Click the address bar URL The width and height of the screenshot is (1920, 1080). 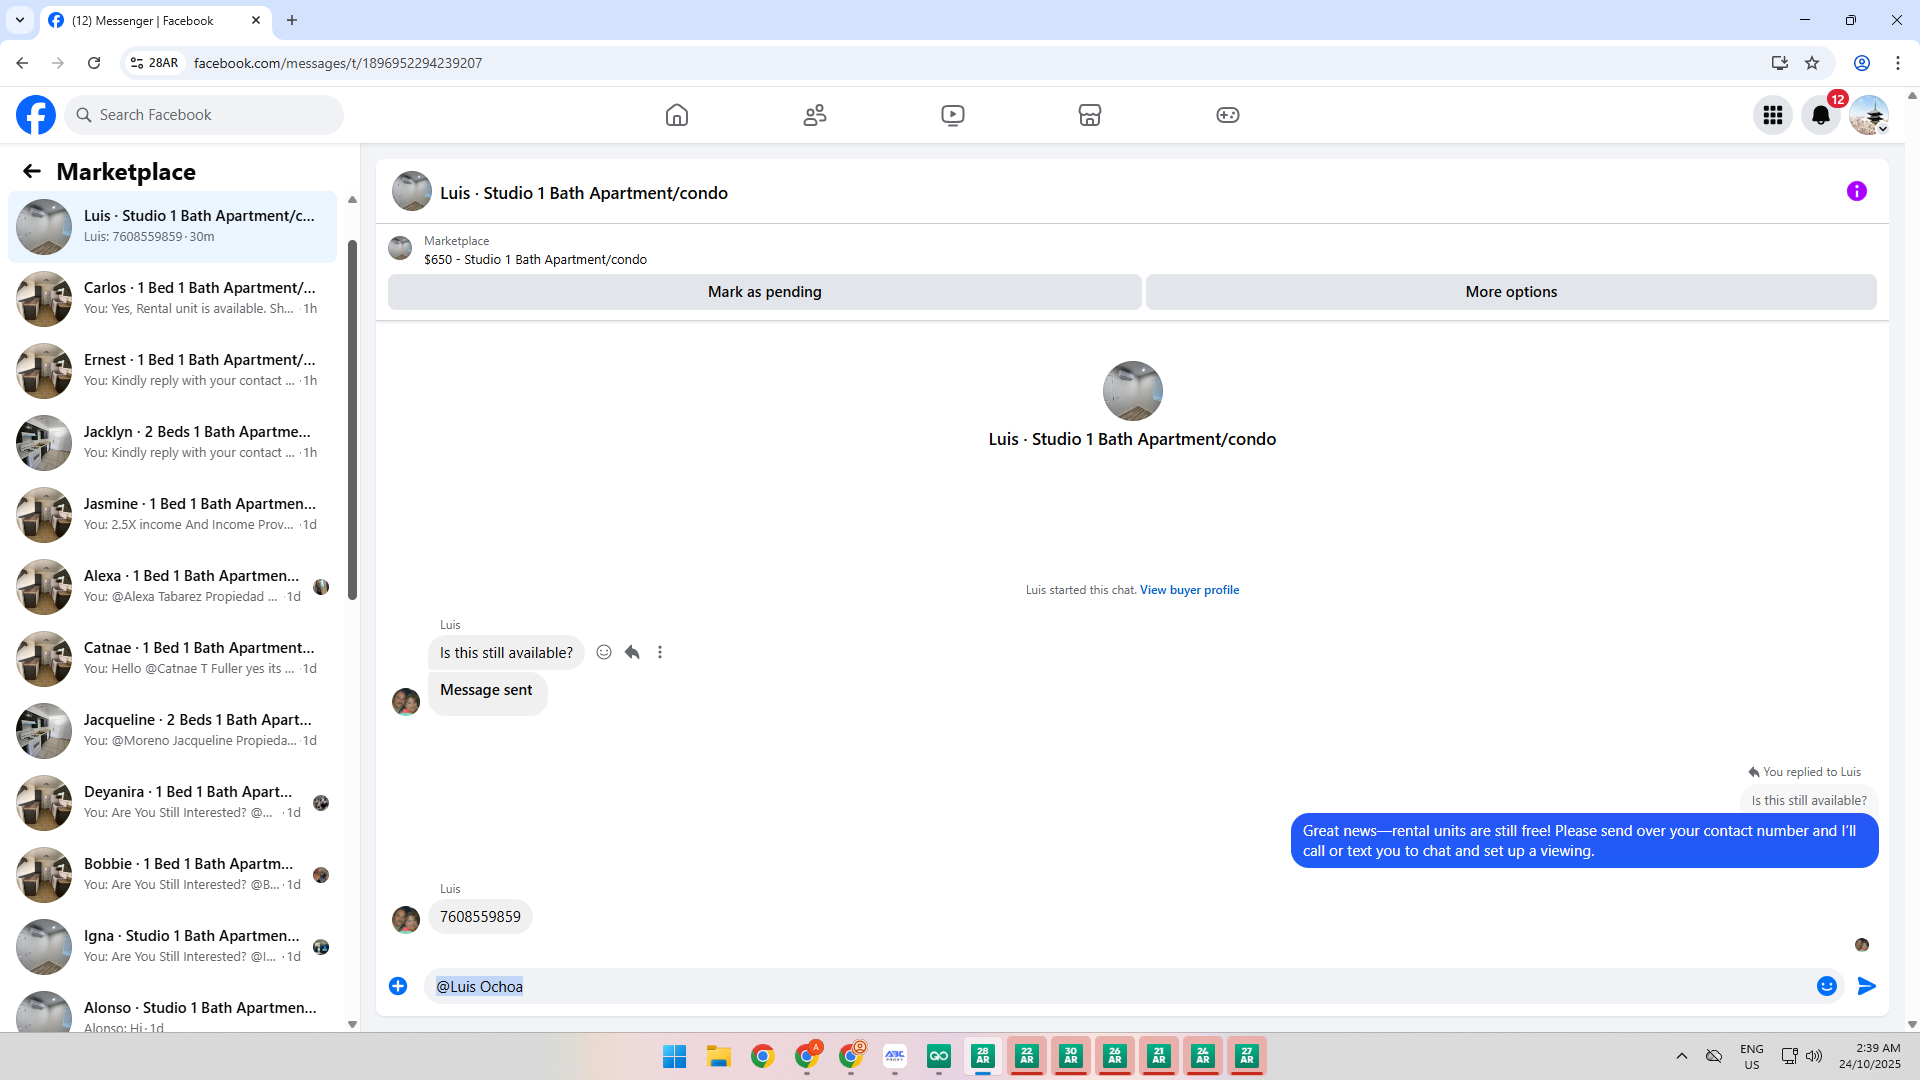338,63
